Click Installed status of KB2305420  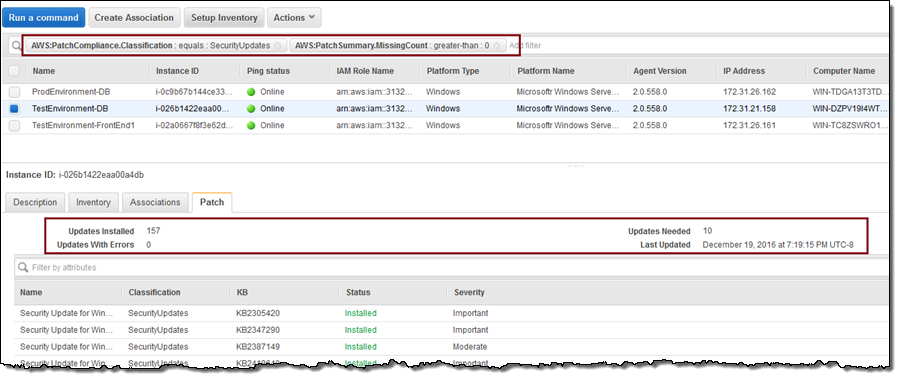(x=360, y=314)
